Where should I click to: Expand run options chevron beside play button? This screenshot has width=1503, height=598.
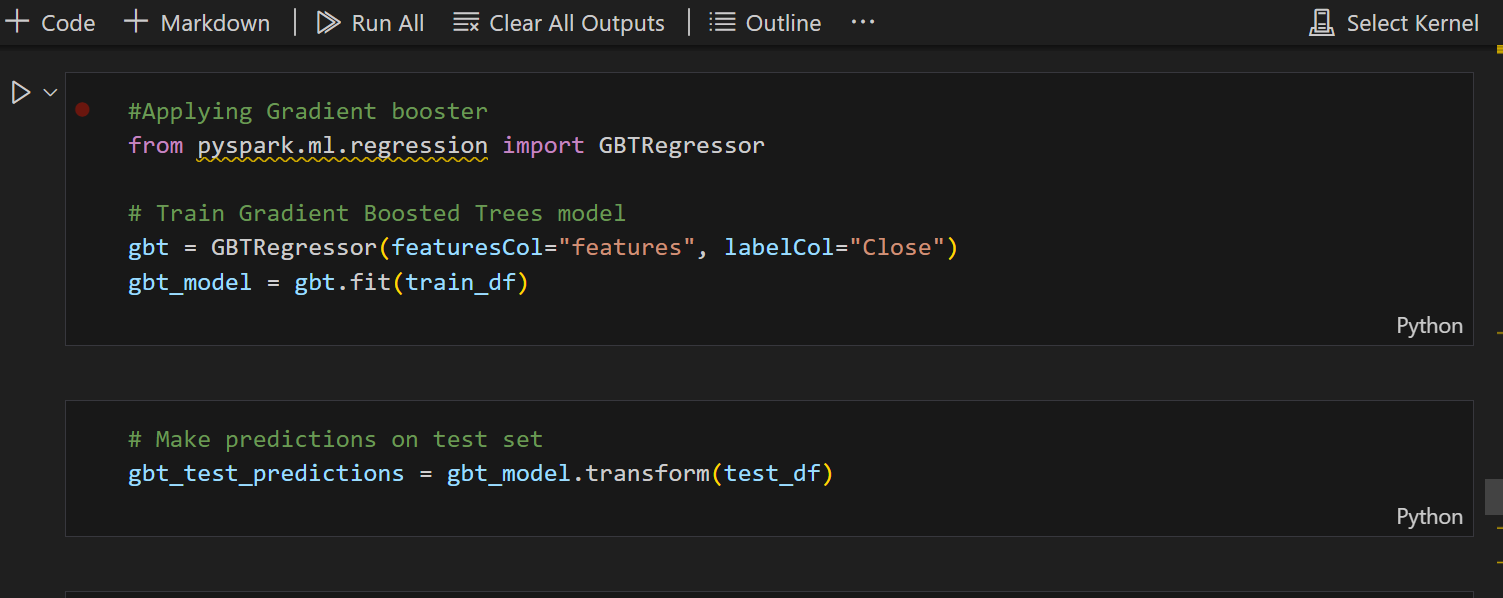click(x=50, y=93)
